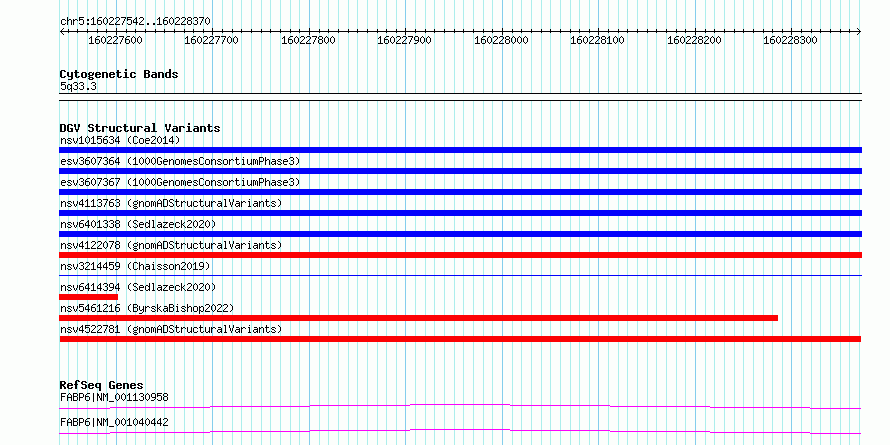Open variant nsv4122078 label

coord(170,245)
